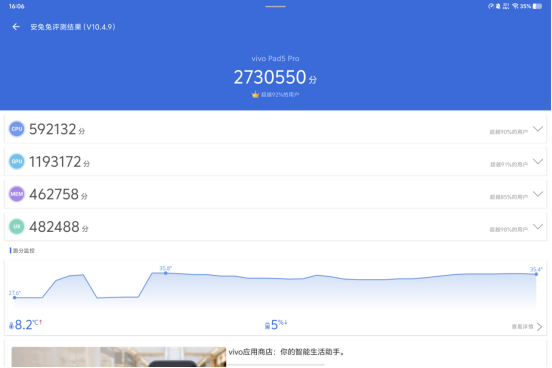The height and width of the screenshot is (368, 552).
Task: Tap the top center drag handle
Action: (x=275, y=6)
